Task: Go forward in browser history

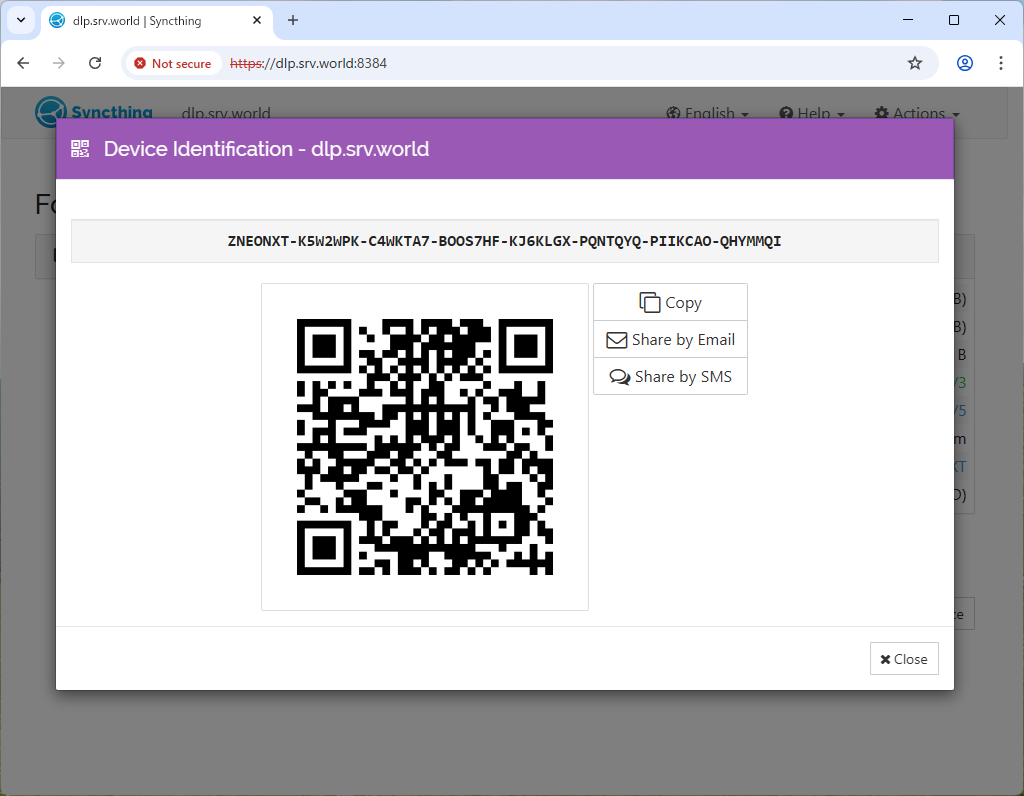Action: pyautogui.click(x=59, y=63)
